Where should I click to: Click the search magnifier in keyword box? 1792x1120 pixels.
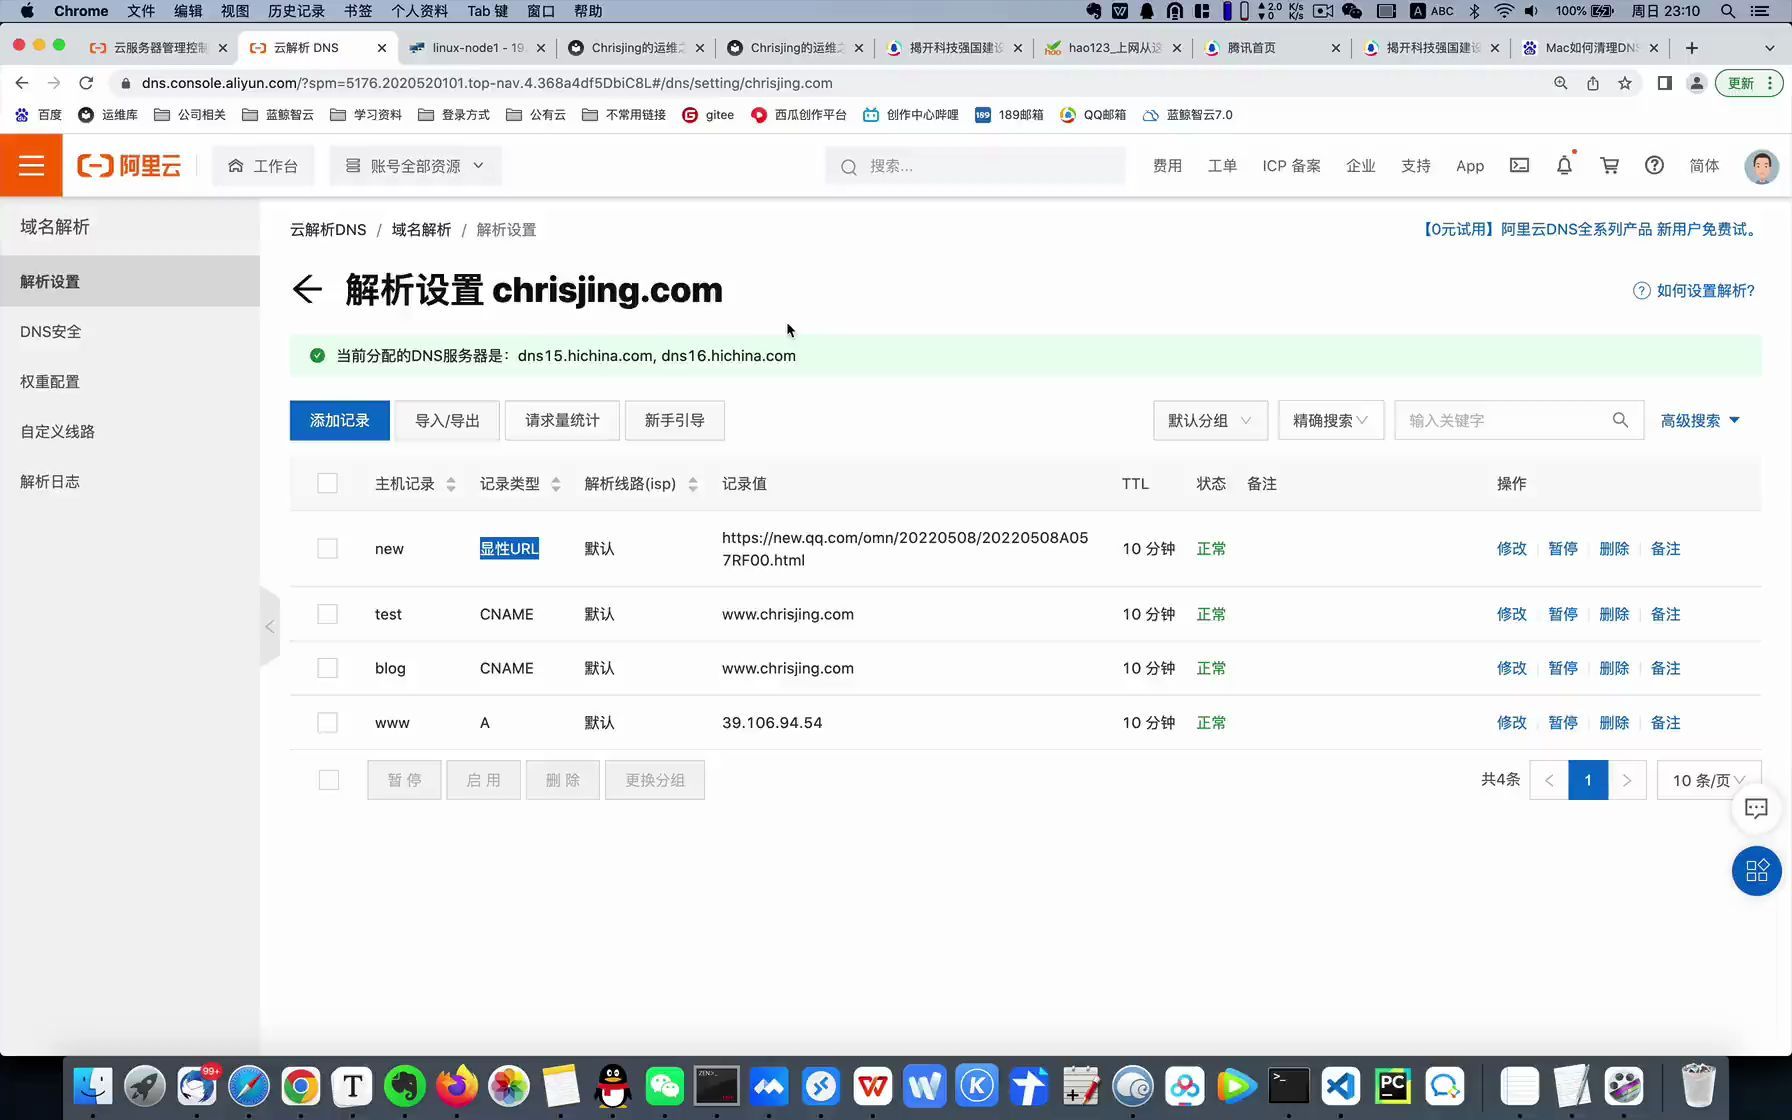[x=1620, y=420]
